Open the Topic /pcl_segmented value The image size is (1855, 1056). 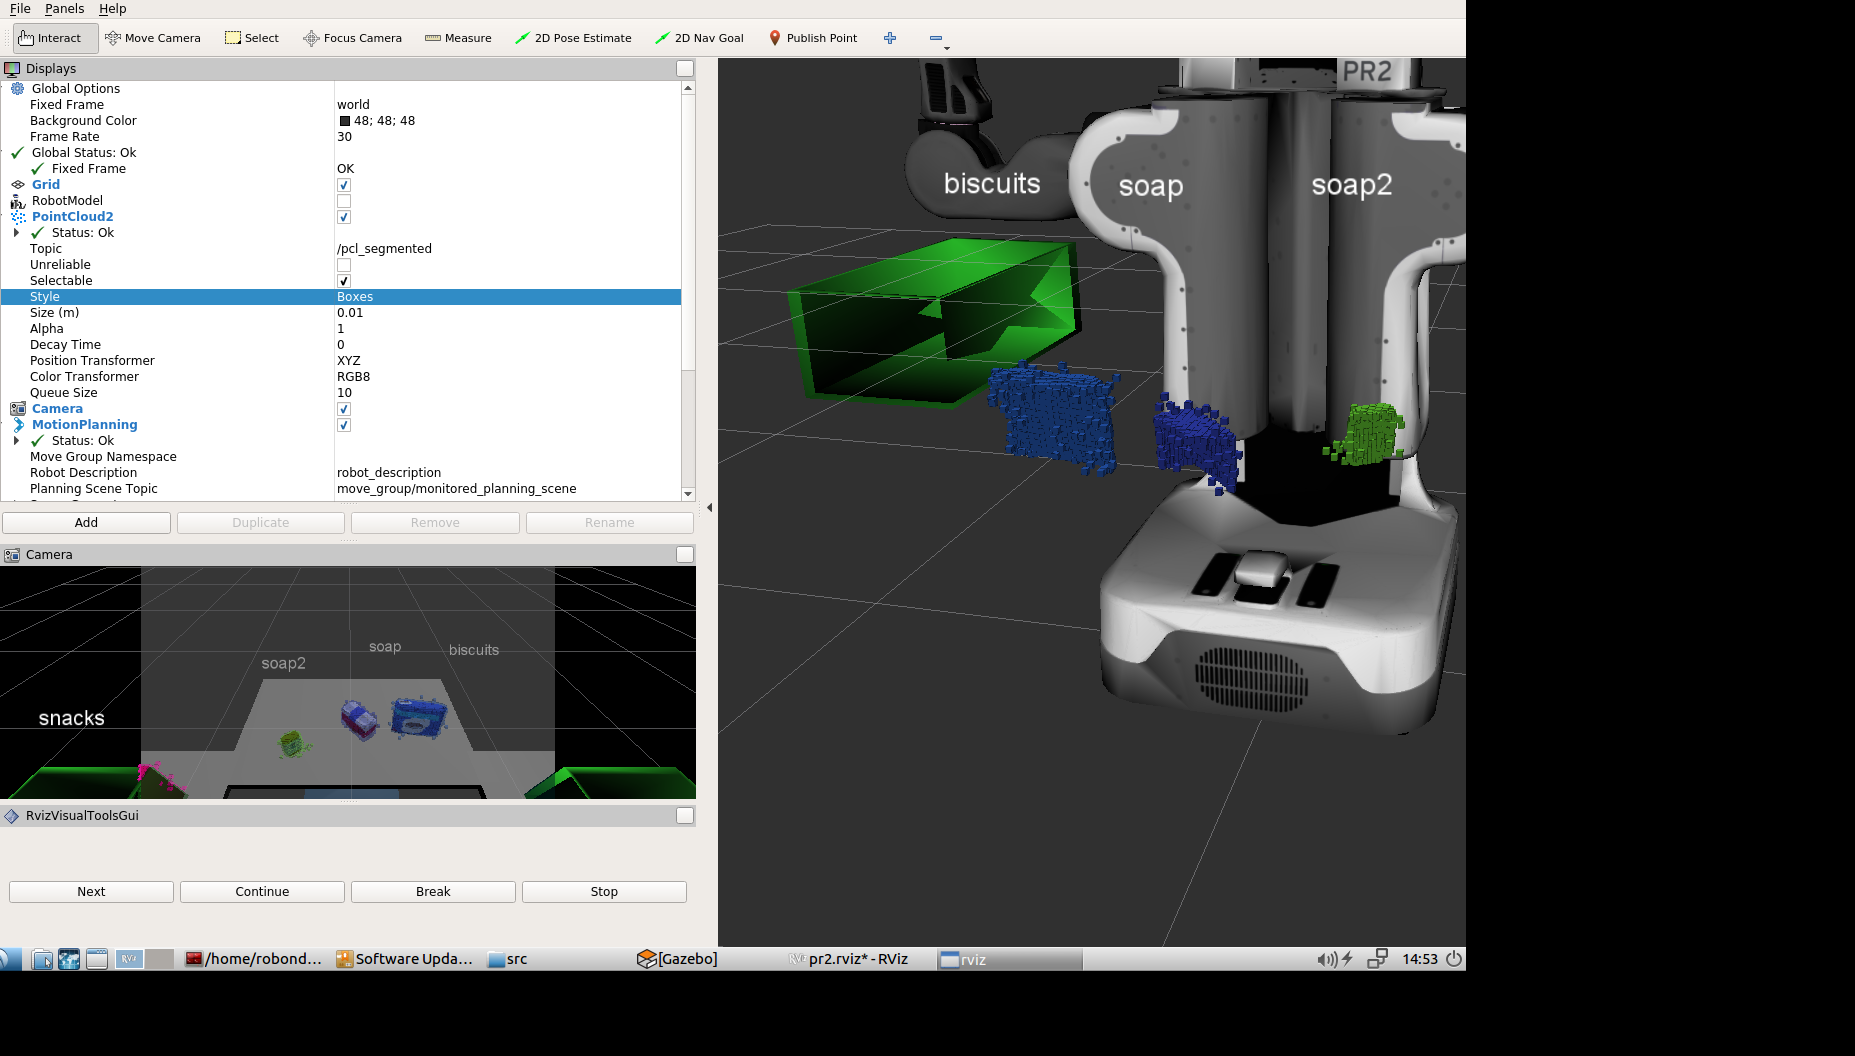point(508,249)
